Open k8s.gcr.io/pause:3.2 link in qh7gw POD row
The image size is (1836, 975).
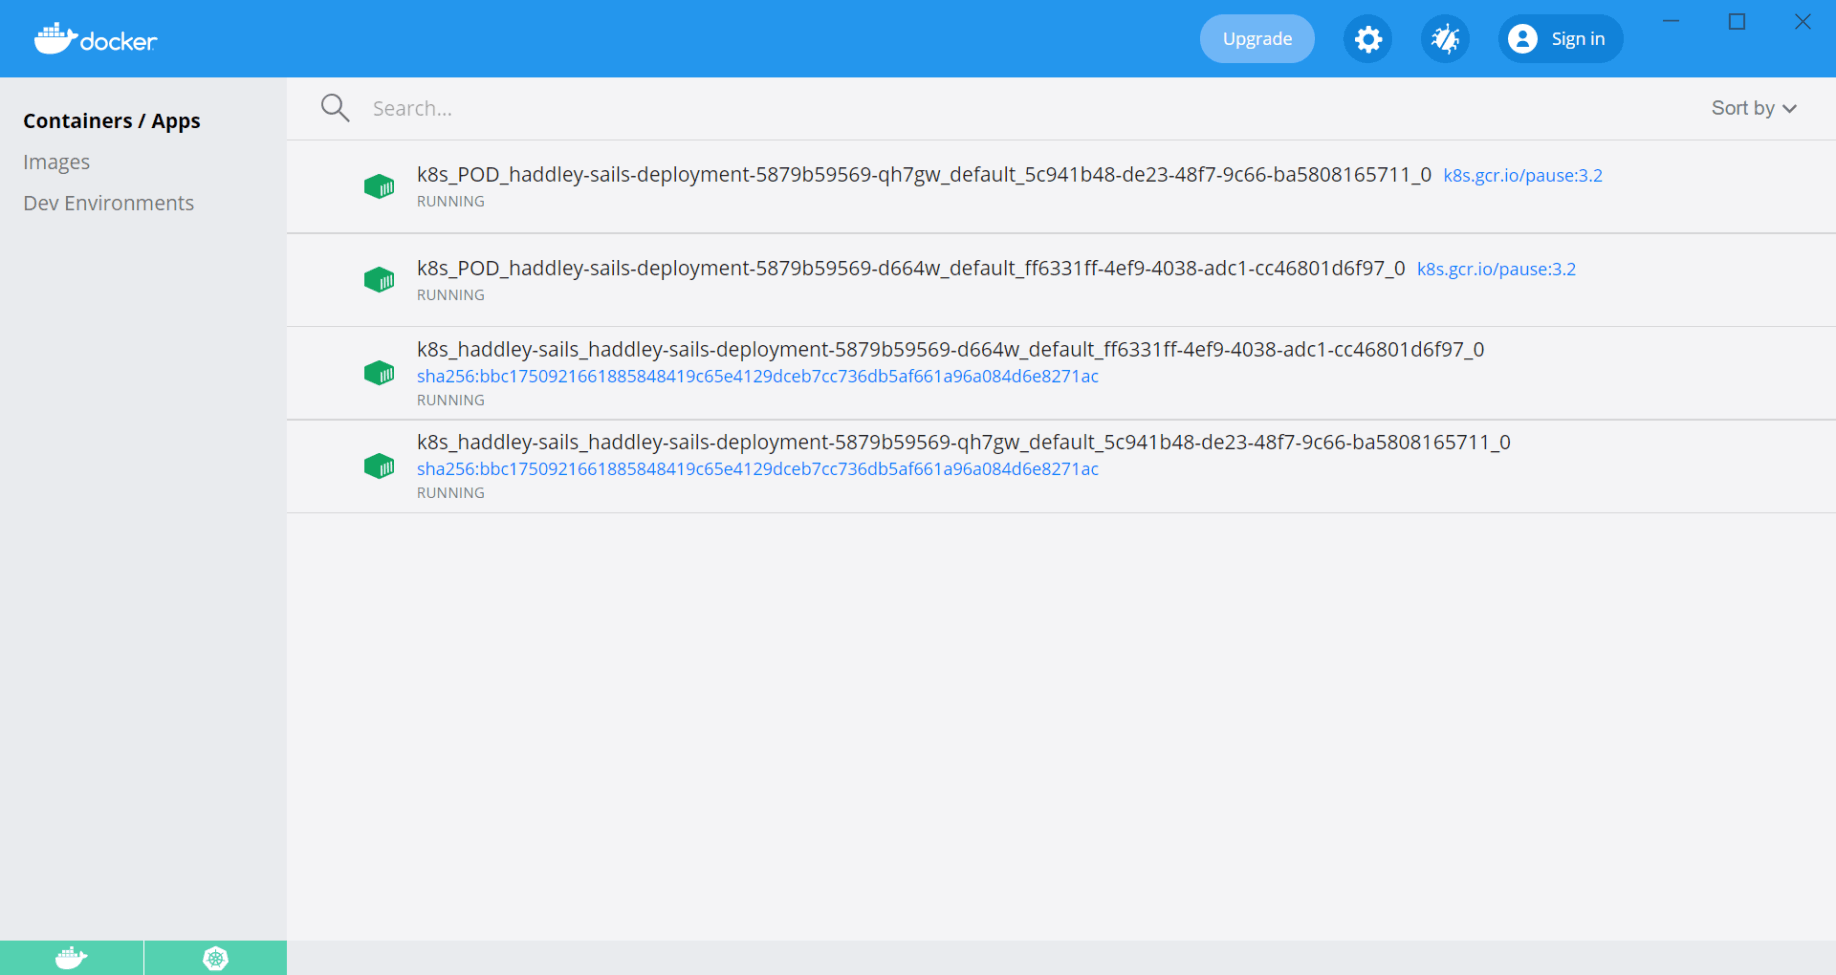pyautogui.click(x=1523, y=175)
